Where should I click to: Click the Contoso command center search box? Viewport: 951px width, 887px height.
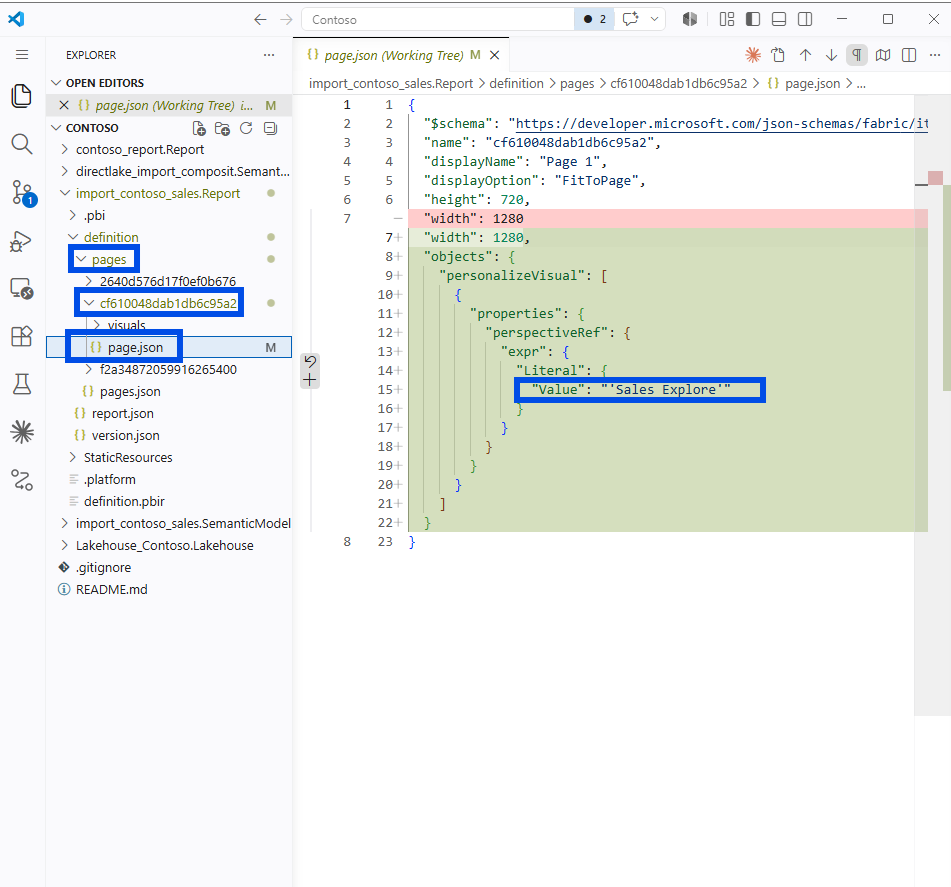pyautogui.click(x=438, y=19)
